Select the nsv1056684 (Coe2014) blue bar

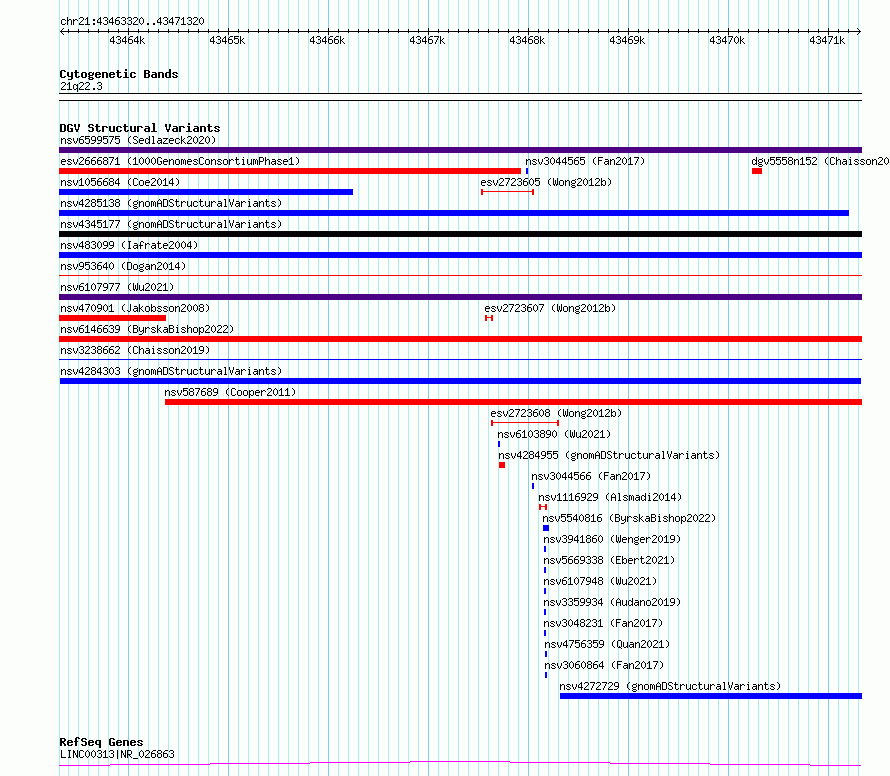tap(206, 192)
